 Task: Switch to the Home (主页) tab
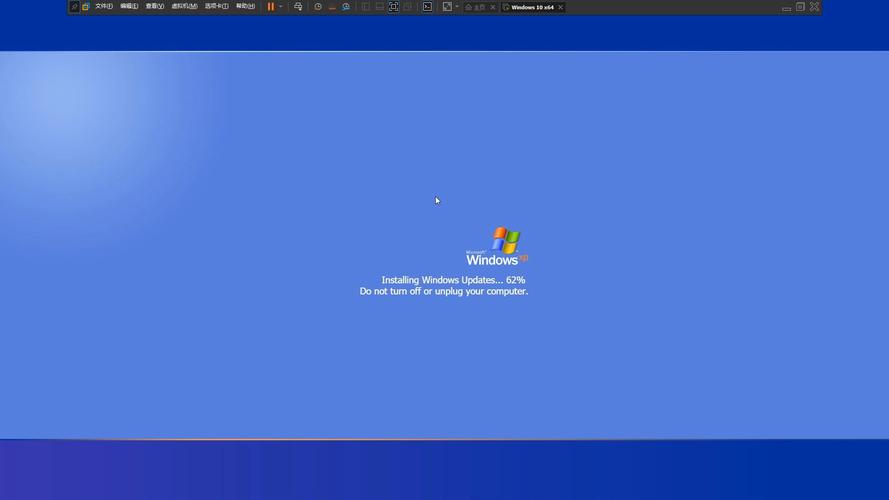[x=476, y=7]
